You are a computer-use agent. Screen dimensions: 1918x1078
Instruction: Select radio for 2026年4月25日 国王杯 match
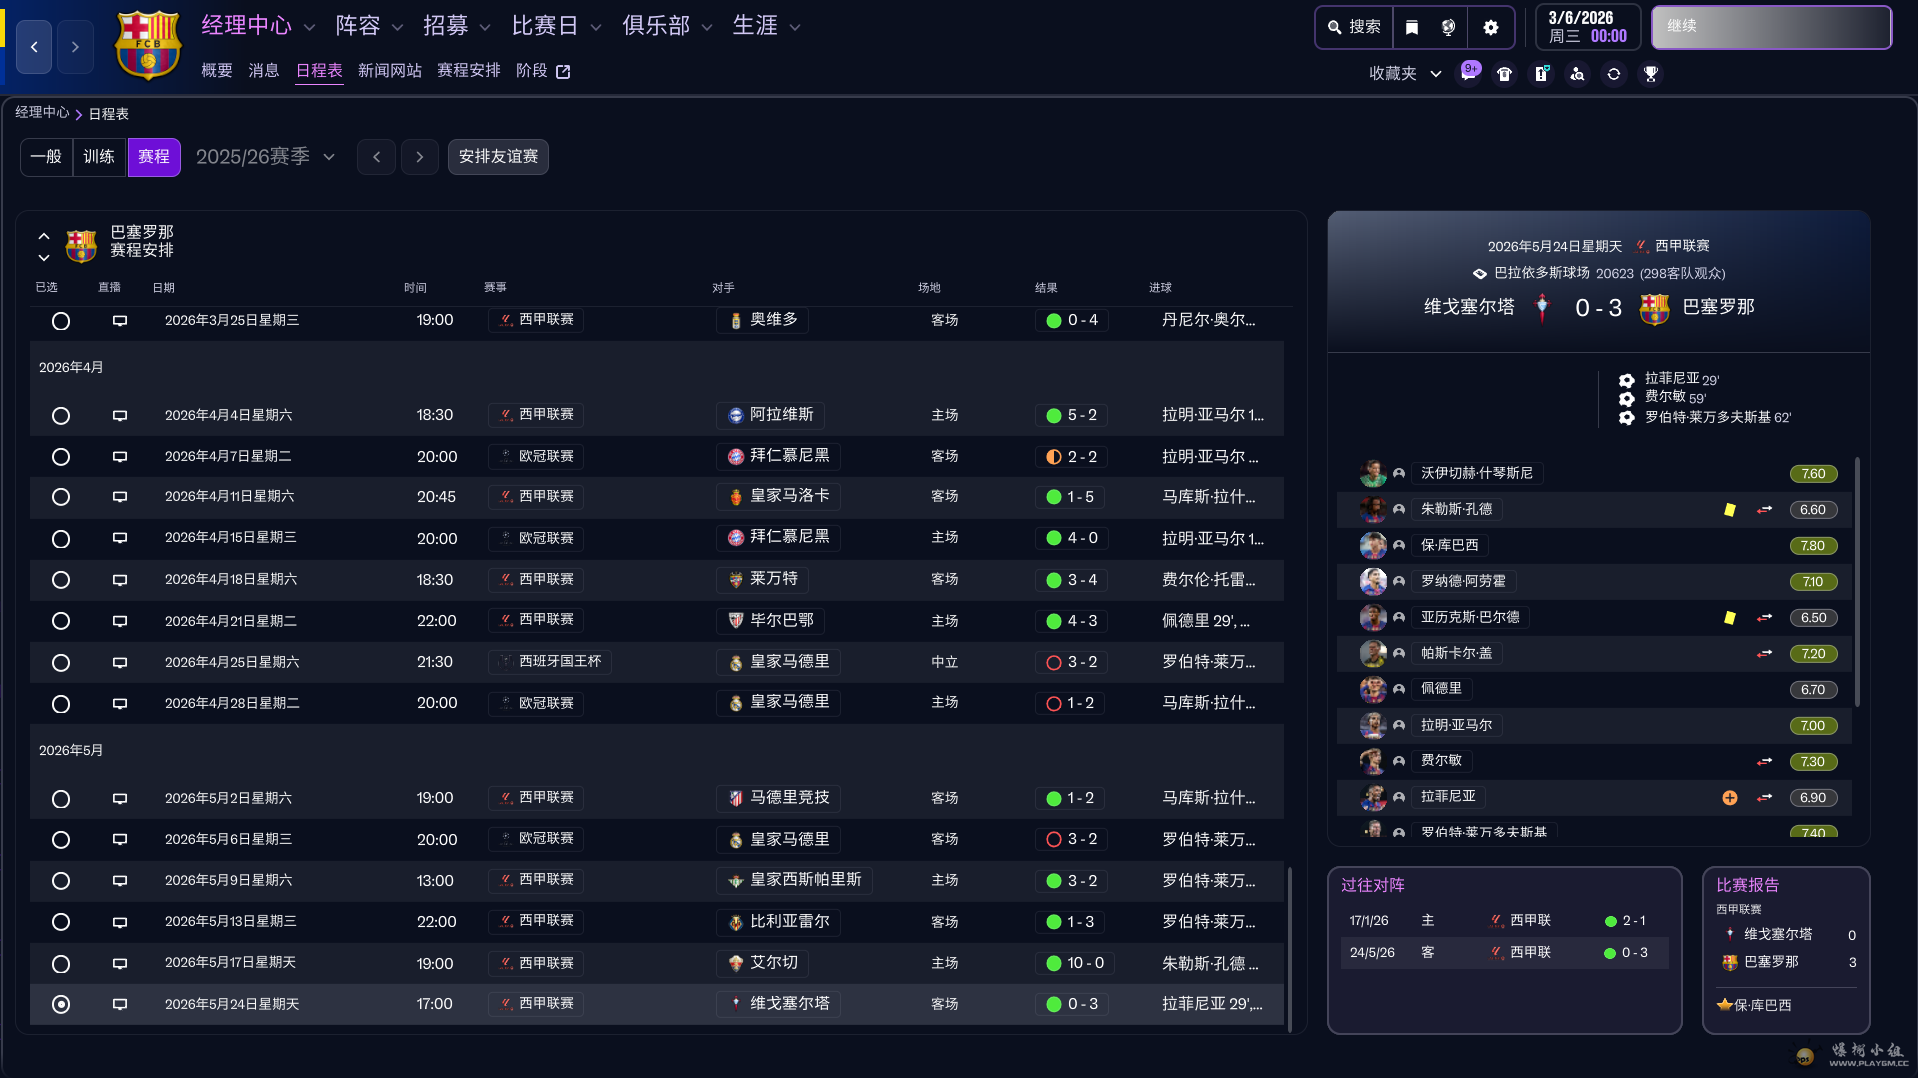coord(61,663)
